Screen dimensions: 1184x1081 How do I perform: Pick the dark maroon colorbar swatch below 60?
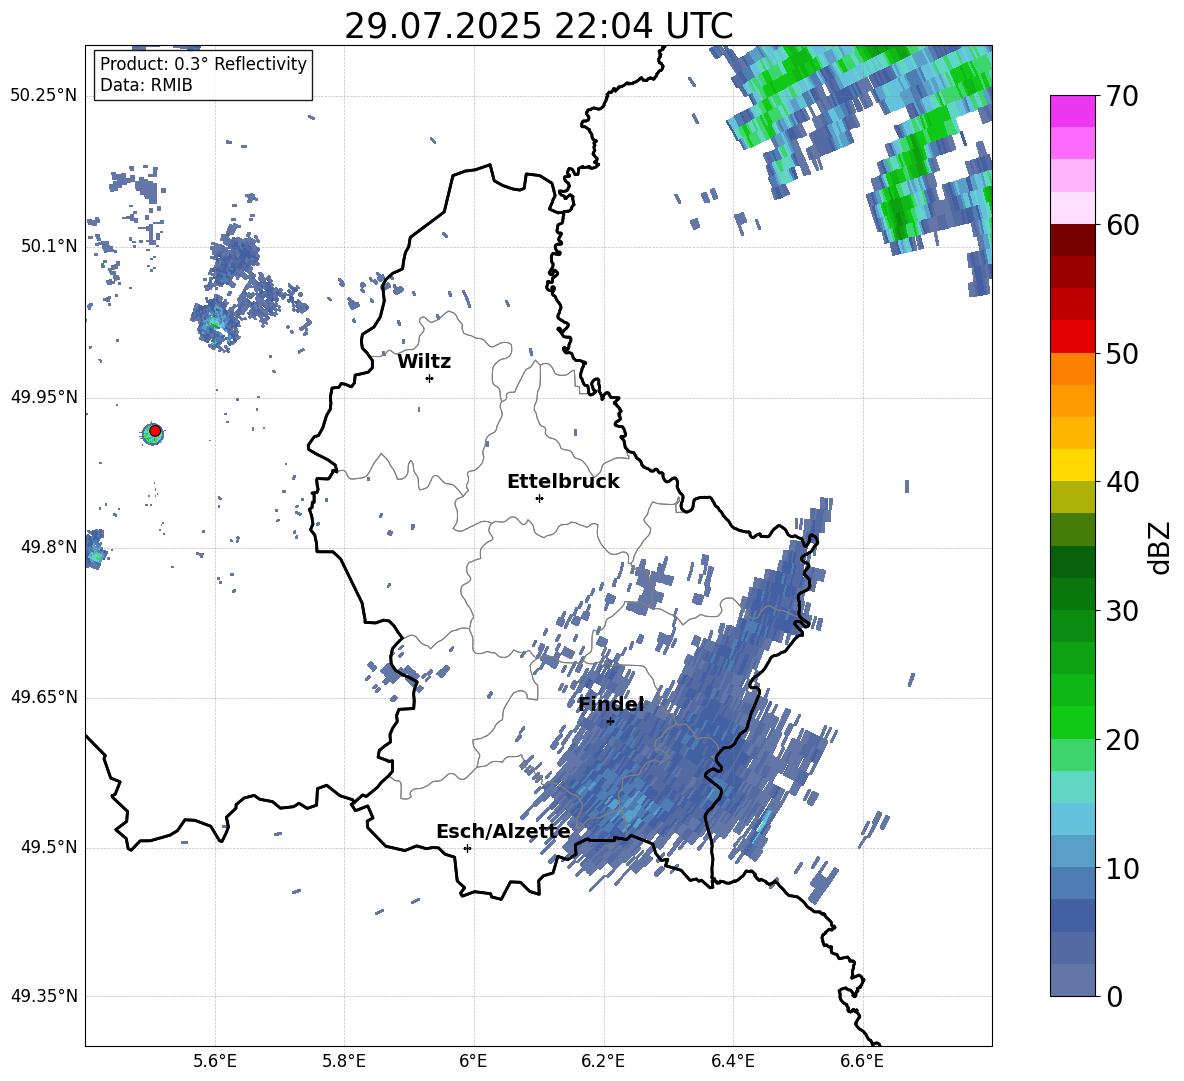point(1072,240)
